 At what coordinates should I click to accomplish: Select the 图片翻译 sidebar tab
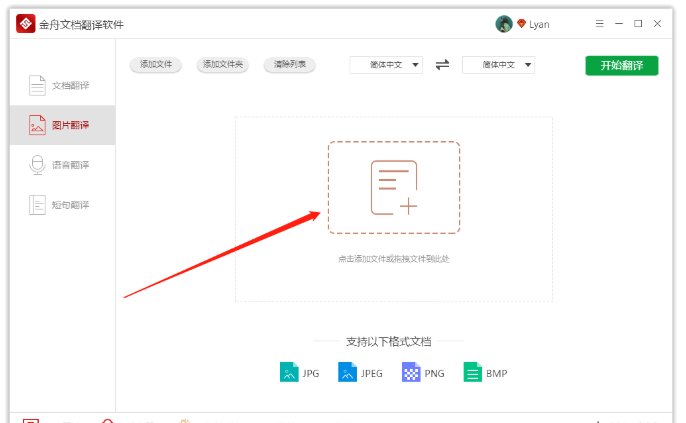[63, 125]
